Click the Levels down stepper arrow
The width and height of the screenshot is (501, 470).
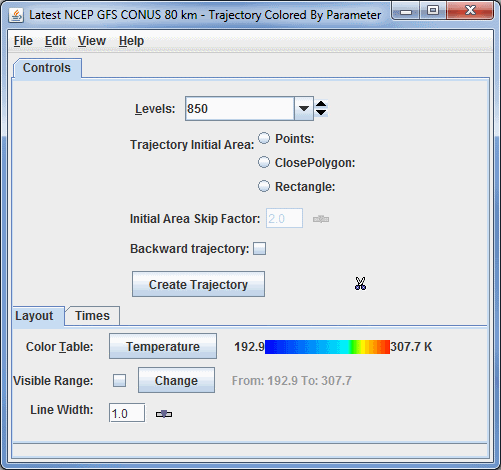point(321,113)
